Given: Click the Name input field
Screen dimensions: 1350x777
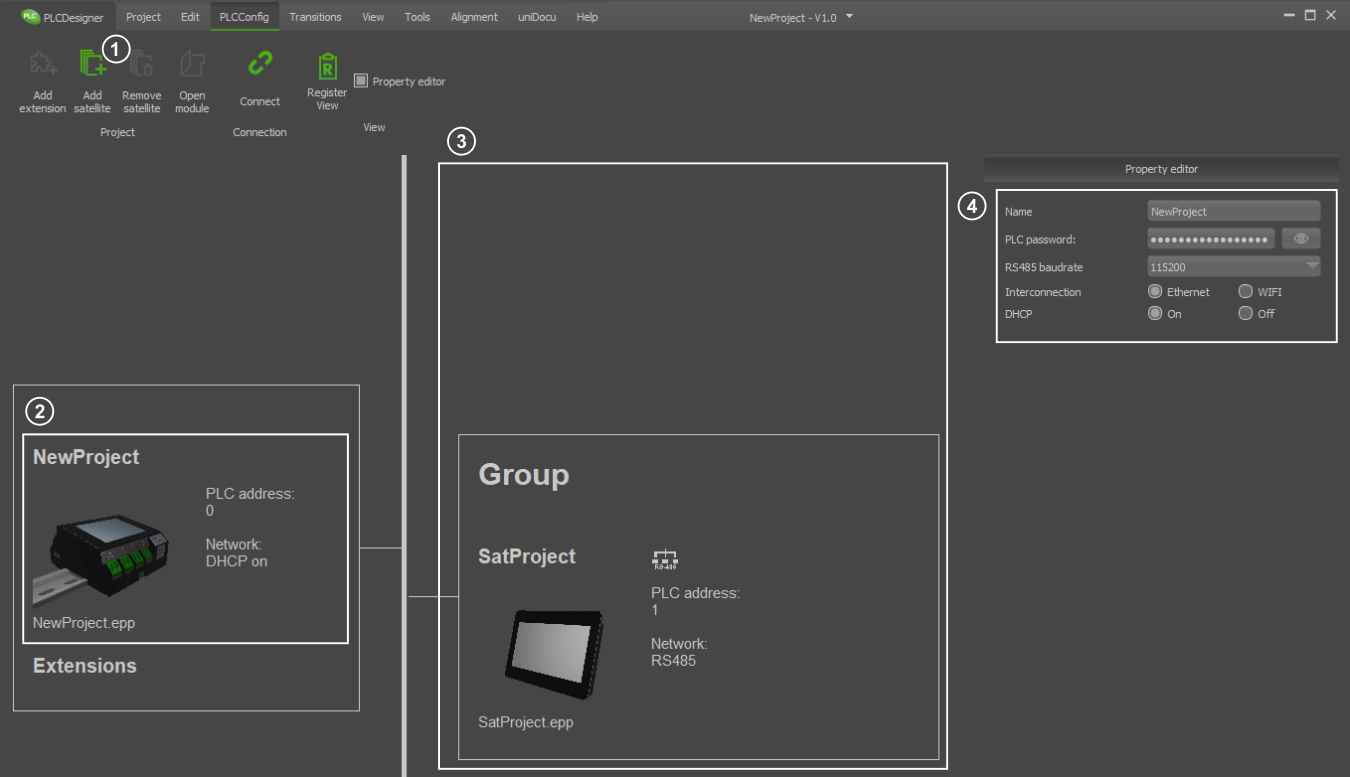Looking at the screenshot, I should tap(1233, 212).
